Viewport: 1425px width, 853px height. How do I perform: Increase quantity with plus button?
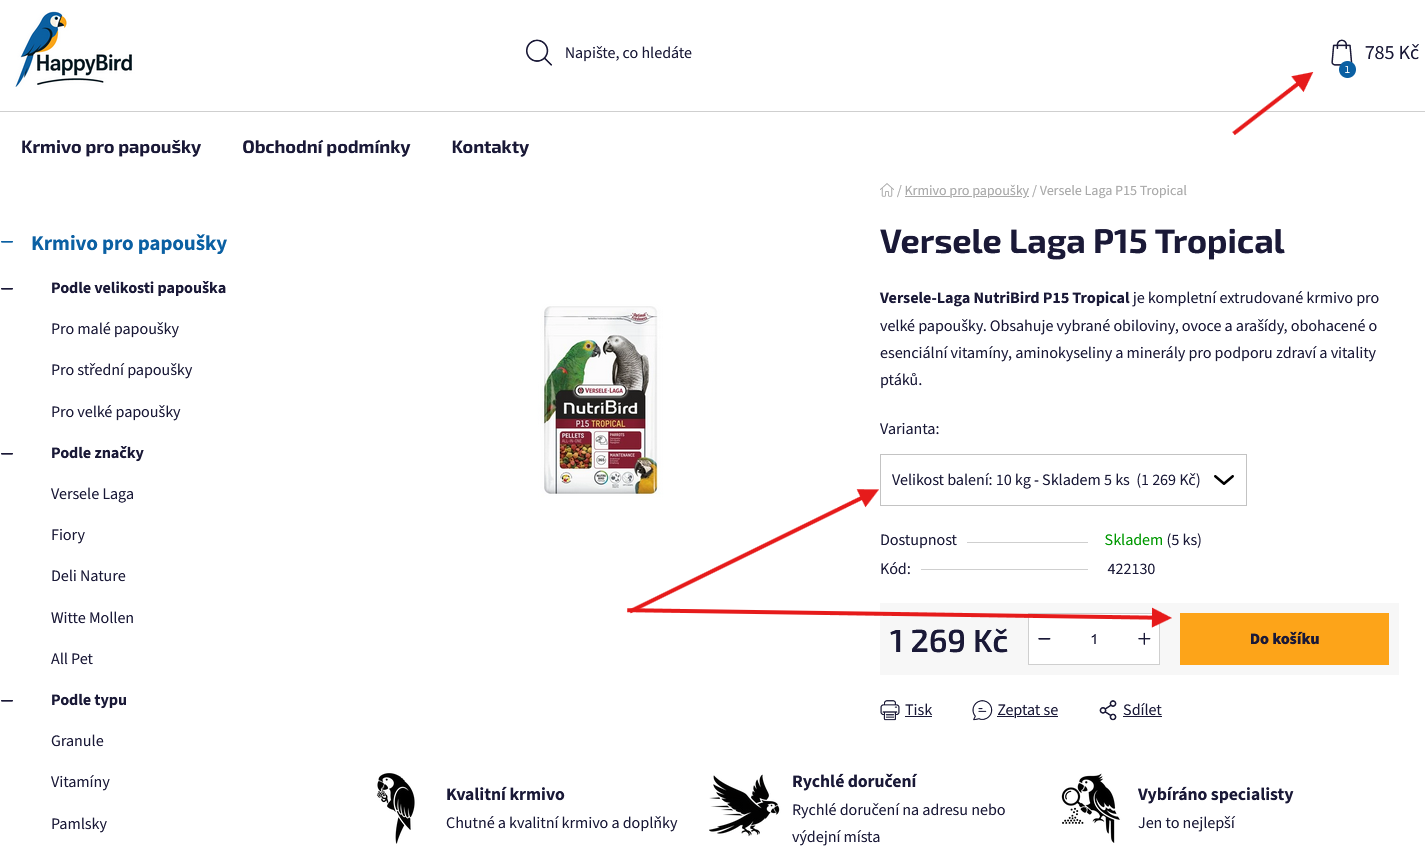tap(1144, 639)
